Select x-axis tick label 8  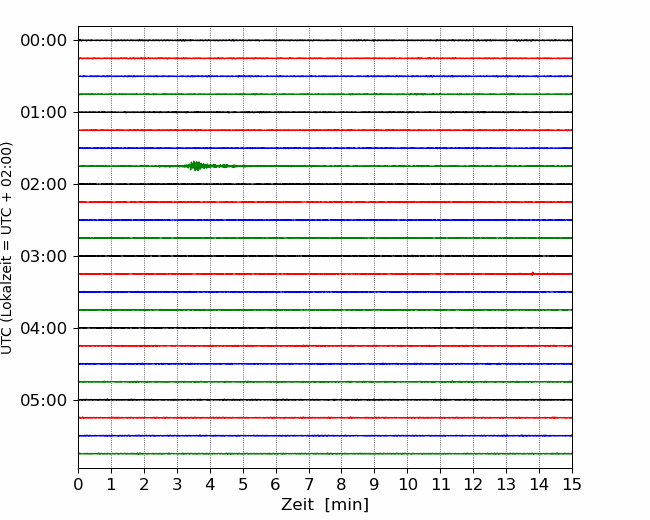point(342,484)
